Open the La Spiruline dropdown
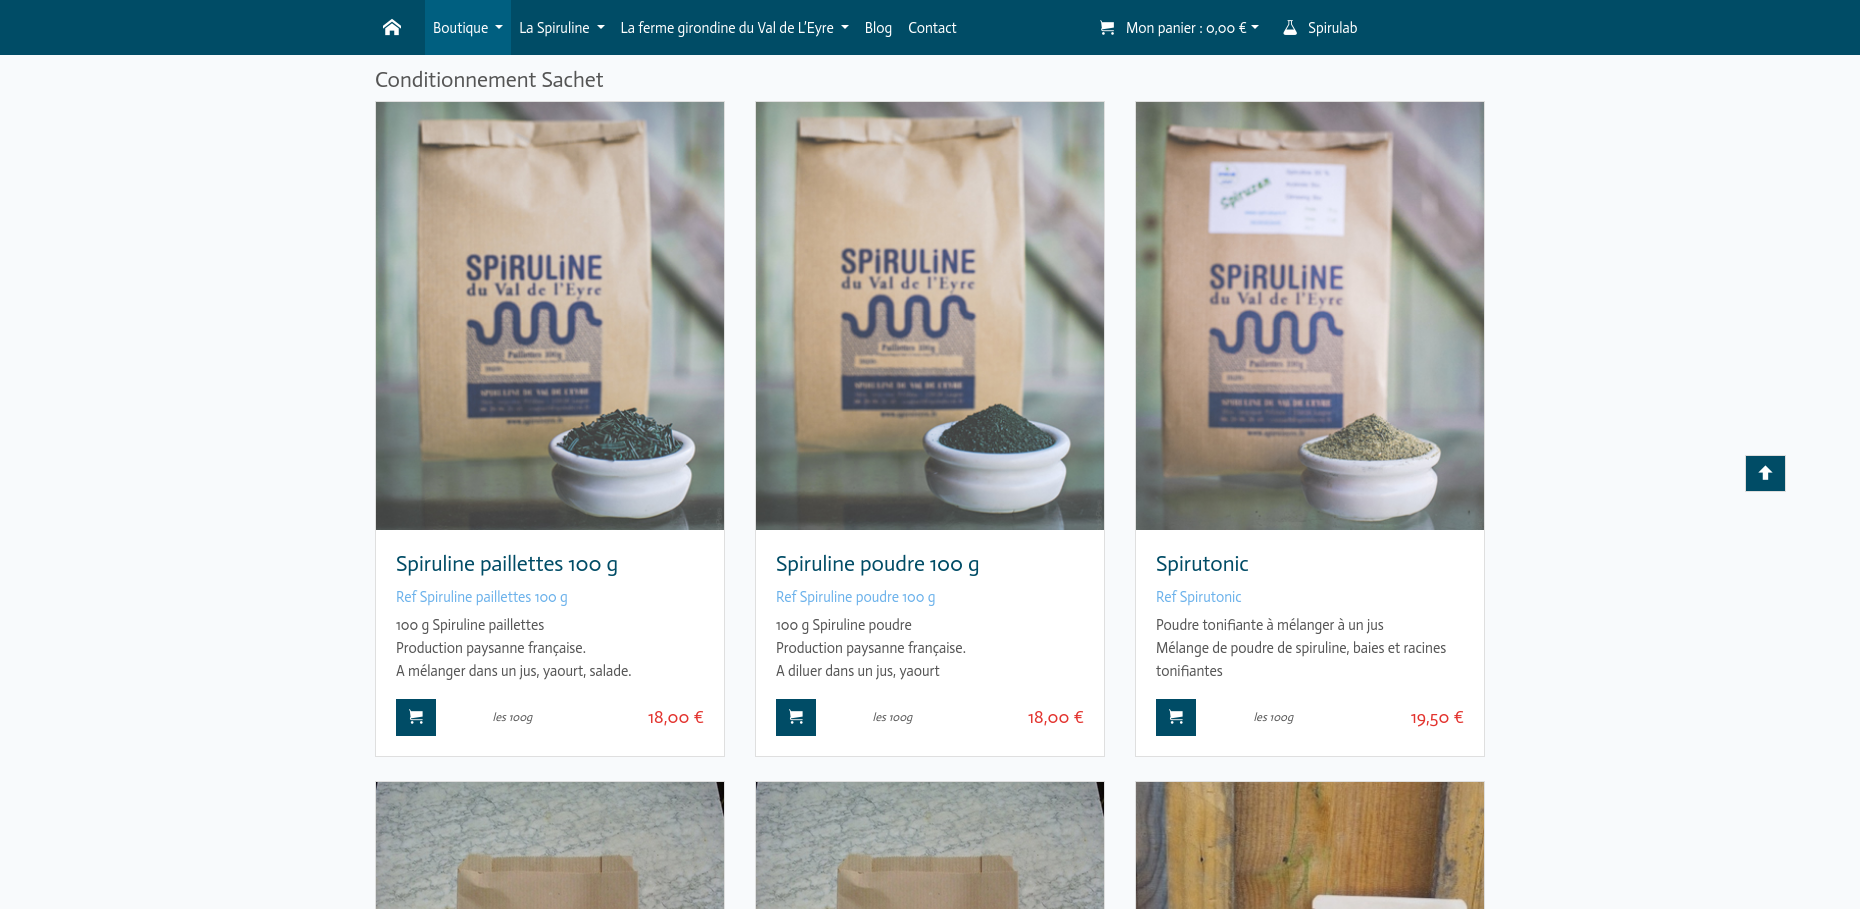This screenshot has height=909, width=1860. coord(561,27)
